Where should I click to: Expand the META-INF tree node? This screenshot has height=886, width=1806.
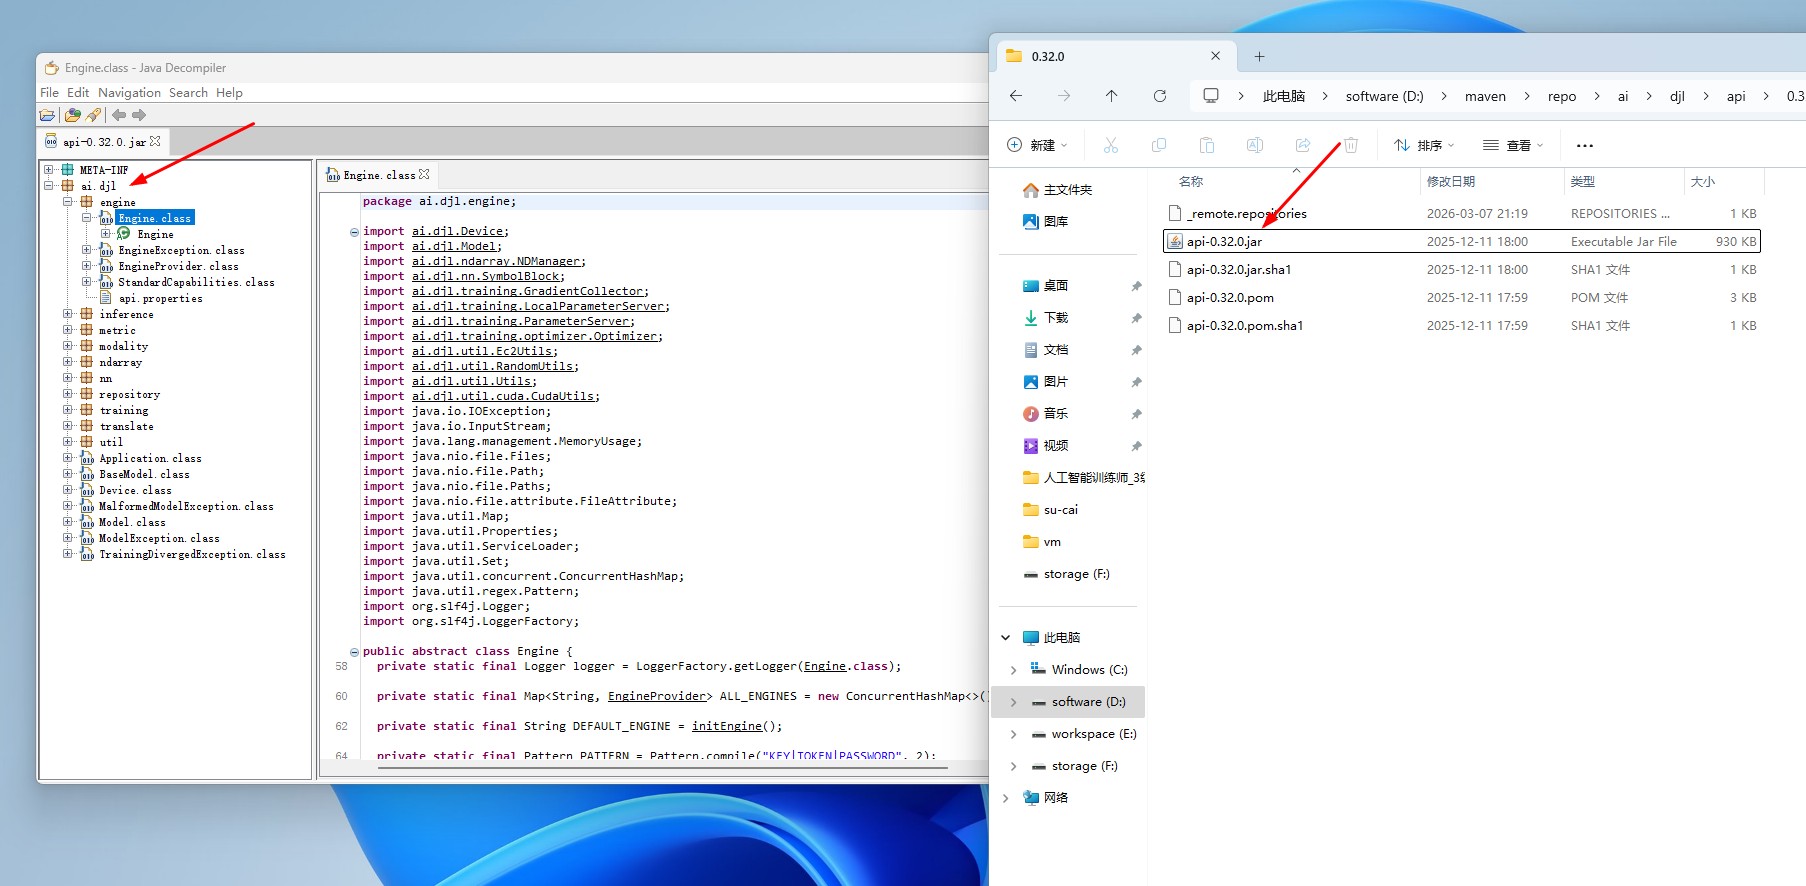point(49,170)
